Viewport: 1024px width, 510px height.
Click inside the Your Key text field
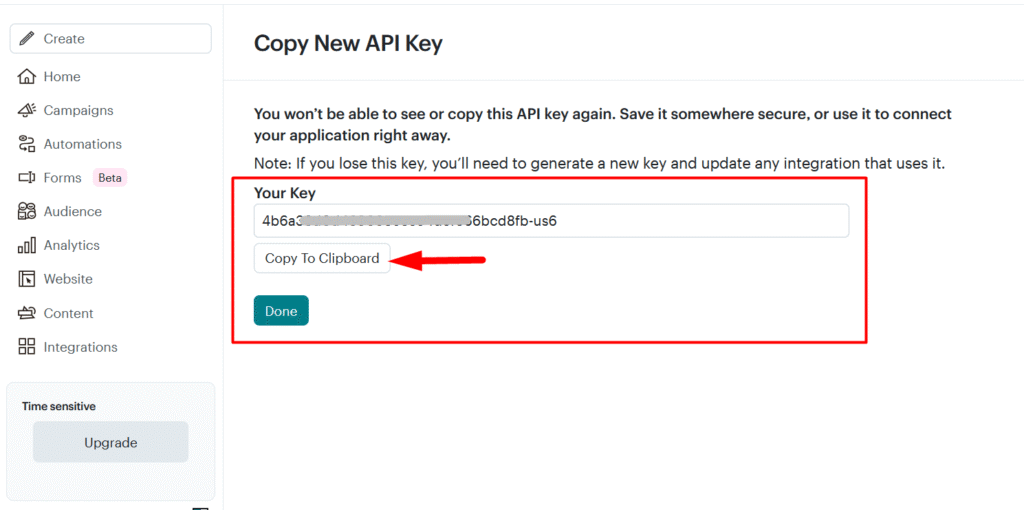(551, 221)
